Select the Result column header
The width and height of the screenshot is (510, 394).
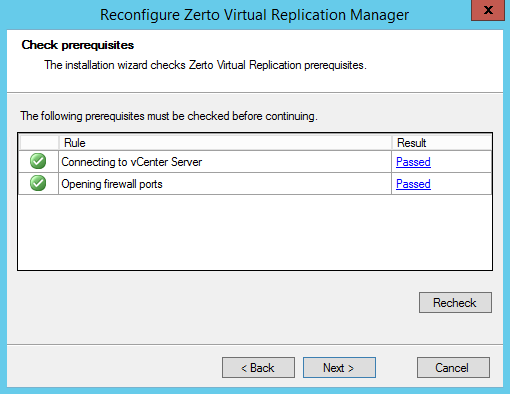[x=441, y=143]
